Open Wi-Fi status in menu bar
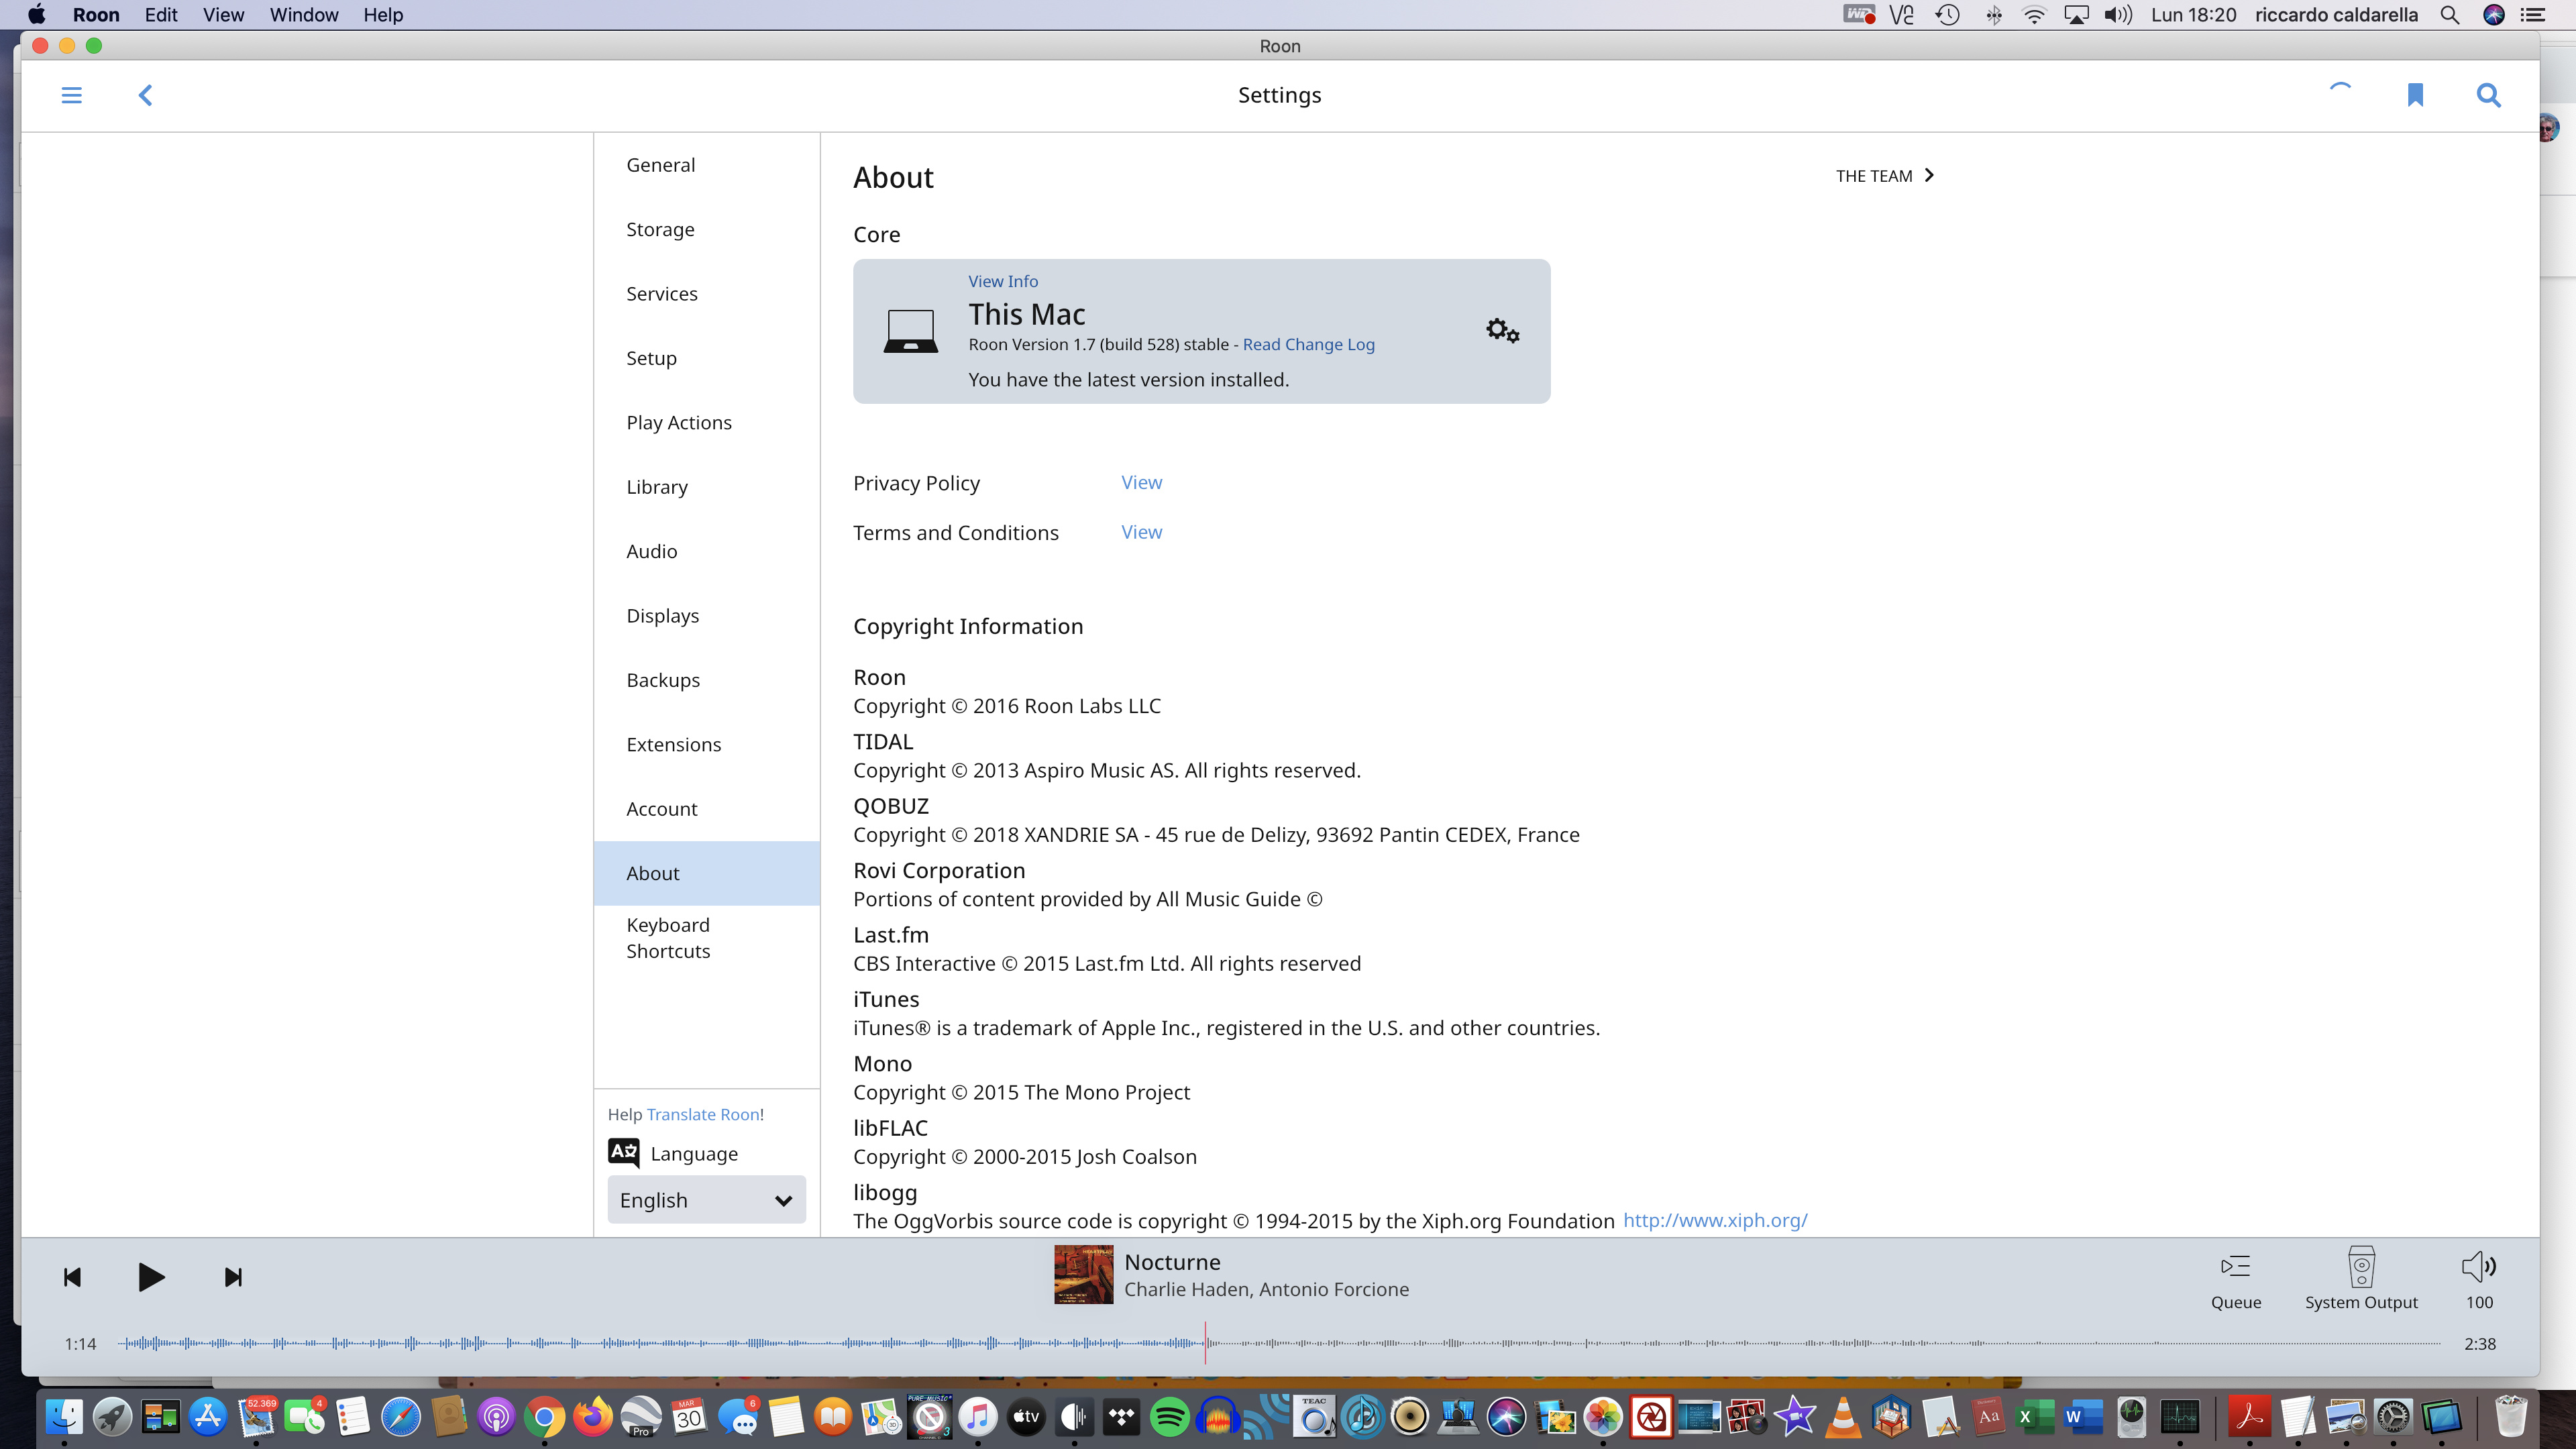The width and height of the screenshot is (2576, 1449). click(2034, 15)
